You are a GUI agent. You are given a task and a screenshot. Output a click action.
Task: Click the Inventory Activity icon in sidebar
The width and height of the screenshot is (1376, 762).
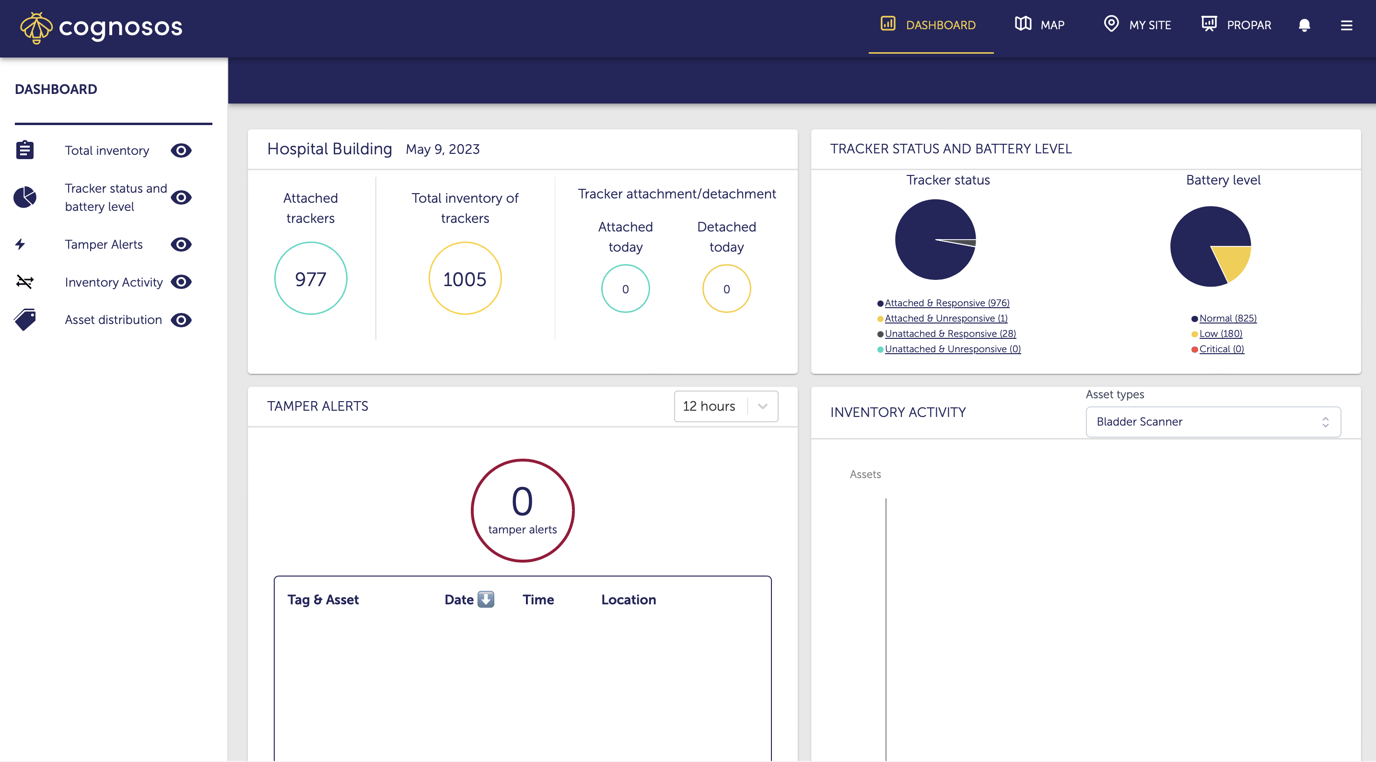[x=25, y=282]
